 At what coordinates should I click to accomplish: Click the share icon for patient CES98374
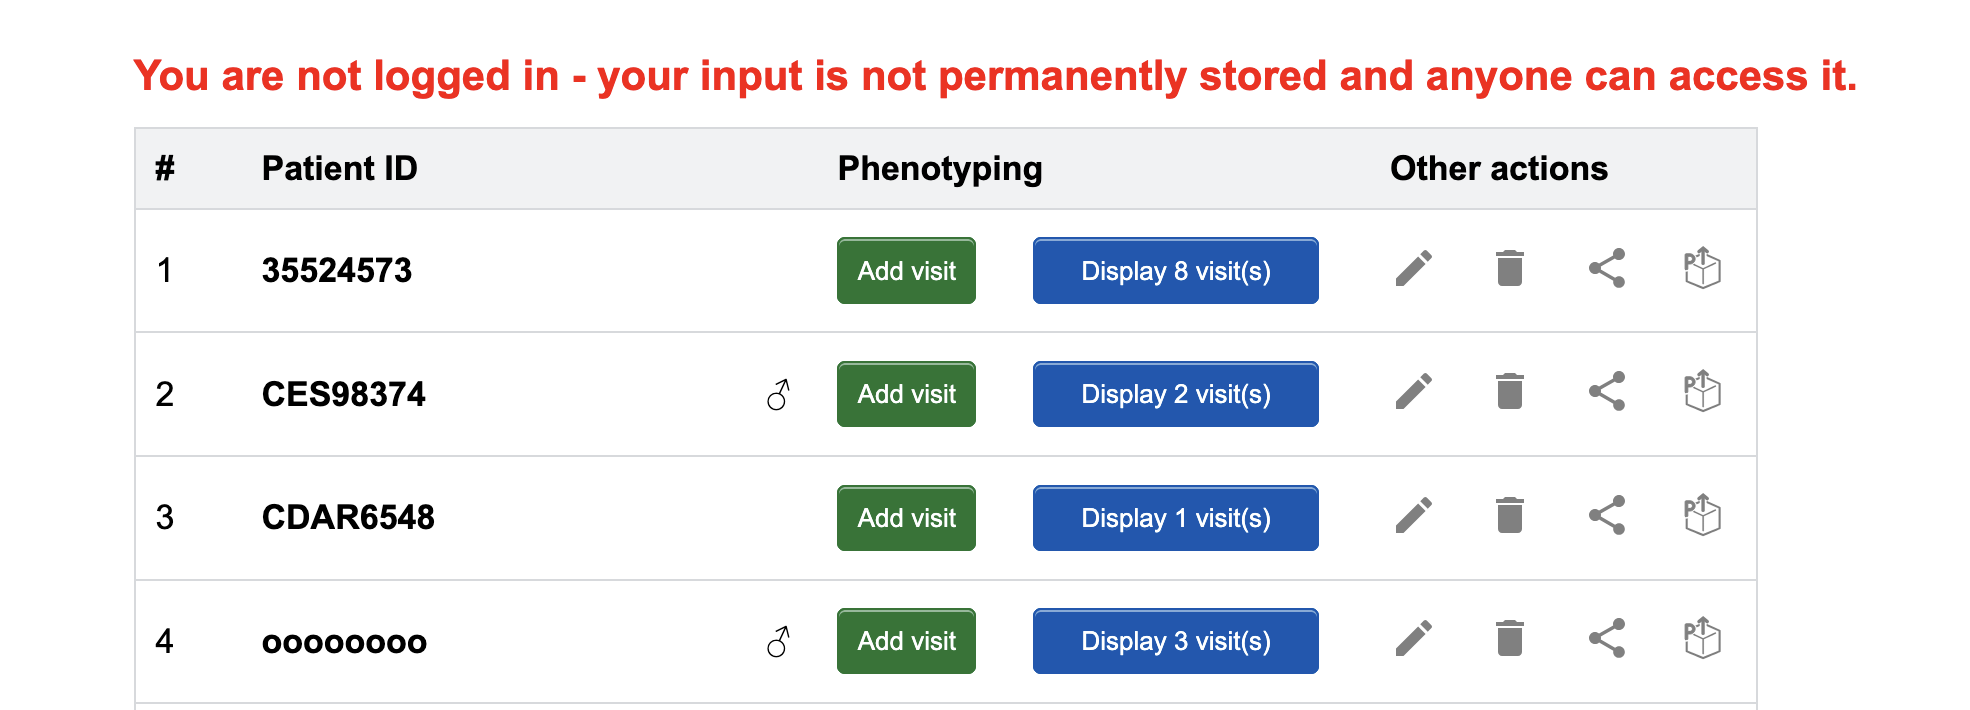(1607, 391)
